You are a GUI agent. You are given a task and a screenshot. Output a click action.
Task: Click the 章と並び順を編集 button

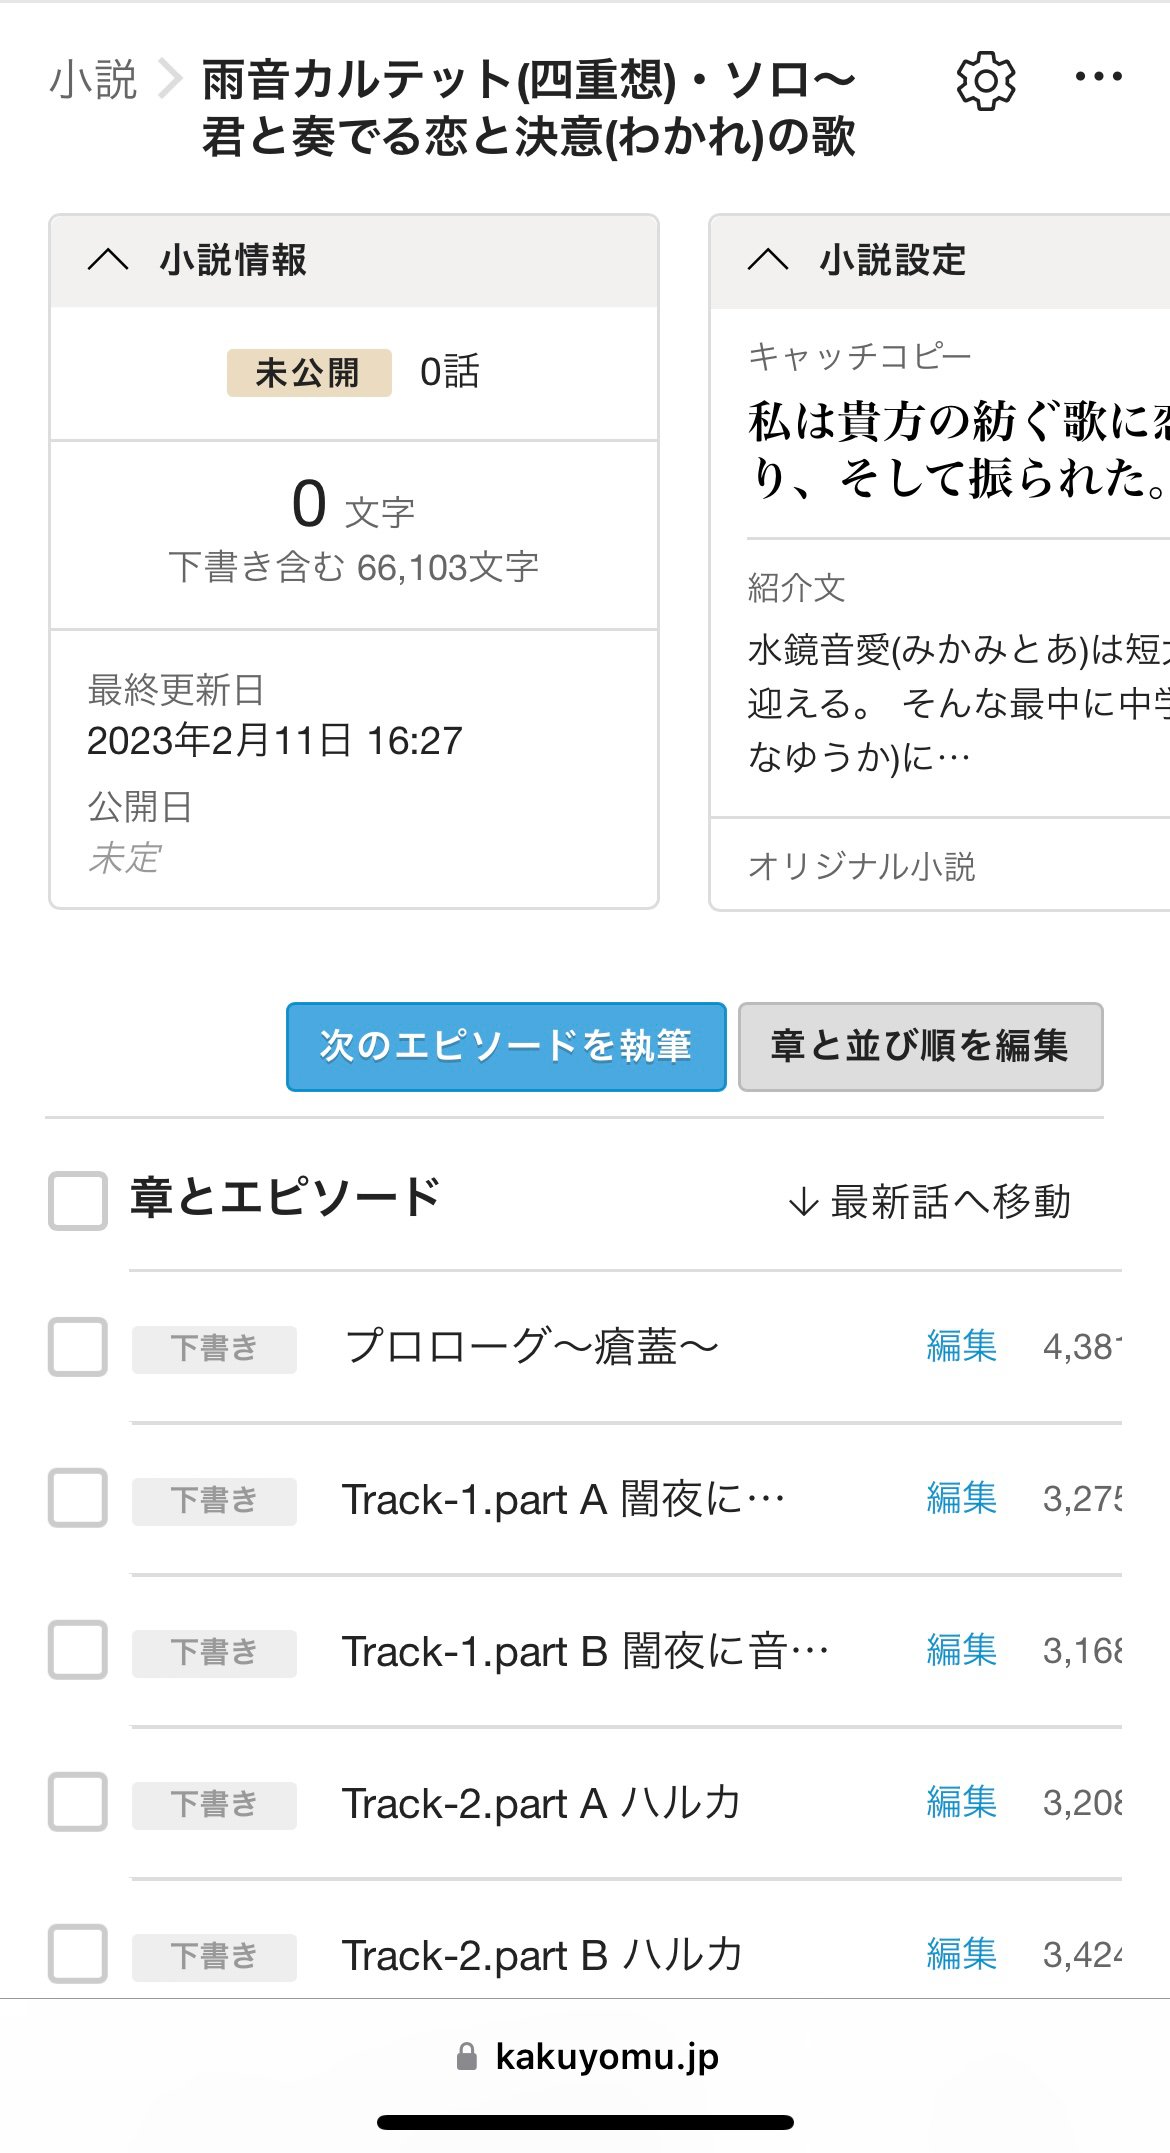pyautogui.click(x=920, y=1046)
